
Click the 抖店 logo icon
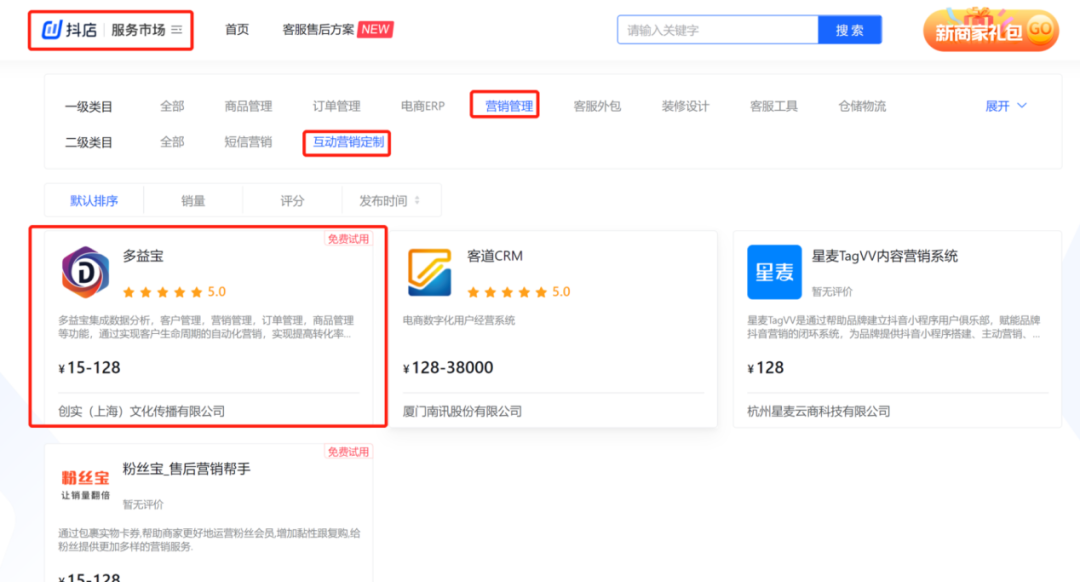(x=52, y=30)
